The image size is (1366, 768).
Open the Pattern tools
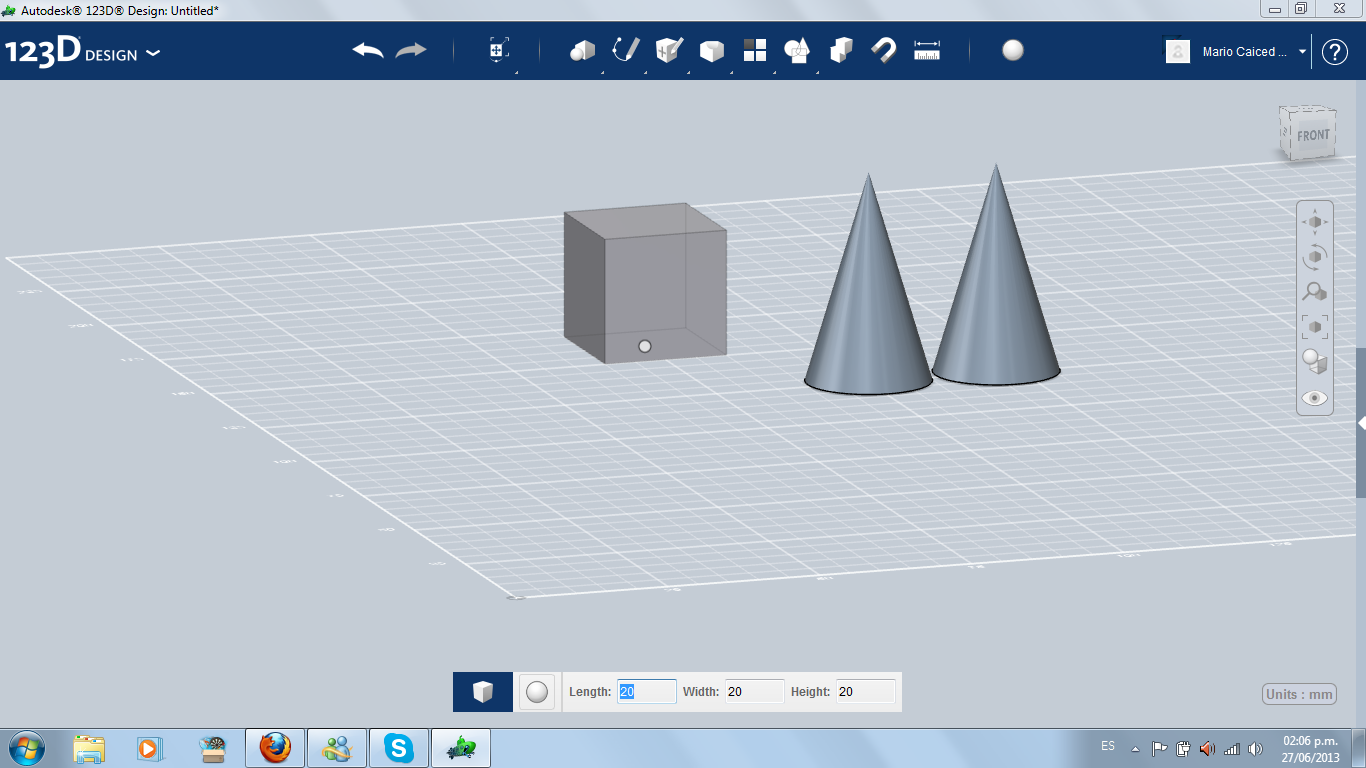[754, 50]
